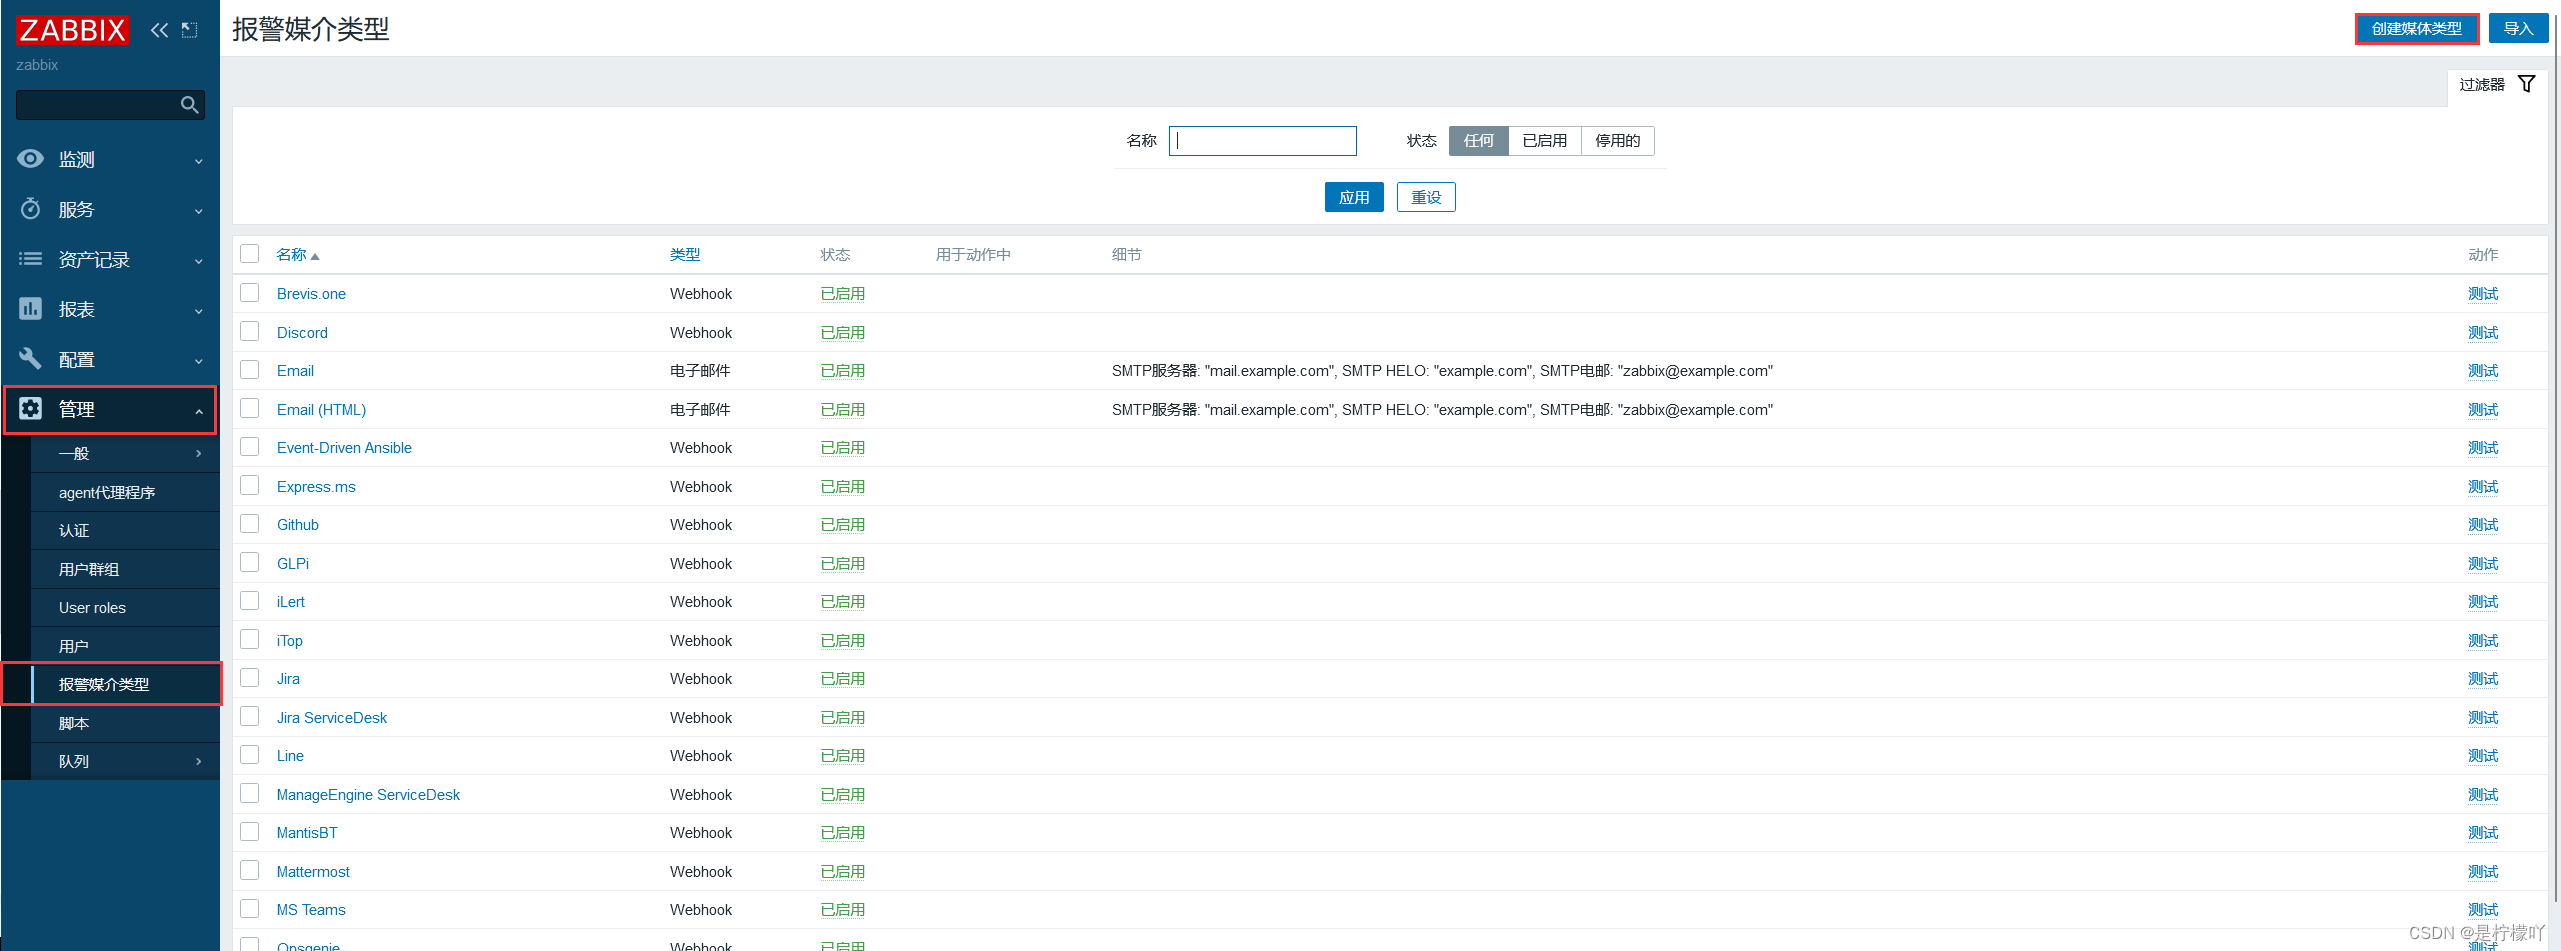Click the stopwatch icon for 服务

tap(31, 209)
